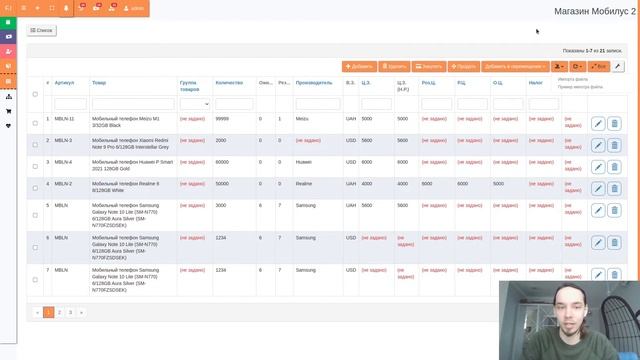Viewport: 640px width, 360px height.
Task: Open the hamburger menu in top bar
Action: (23, 8)
